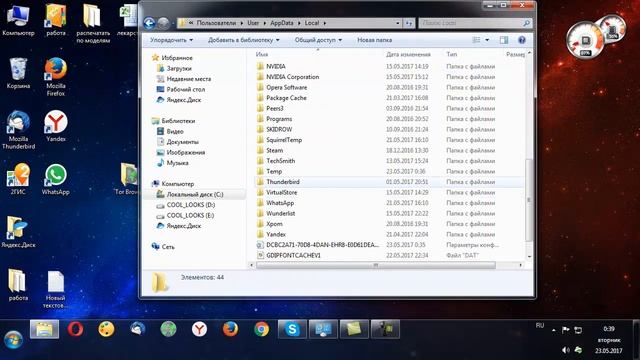Viewport: 640px width, 360px height.
Task: Select Загрузки in navigation pane
Action: [179, 69]
